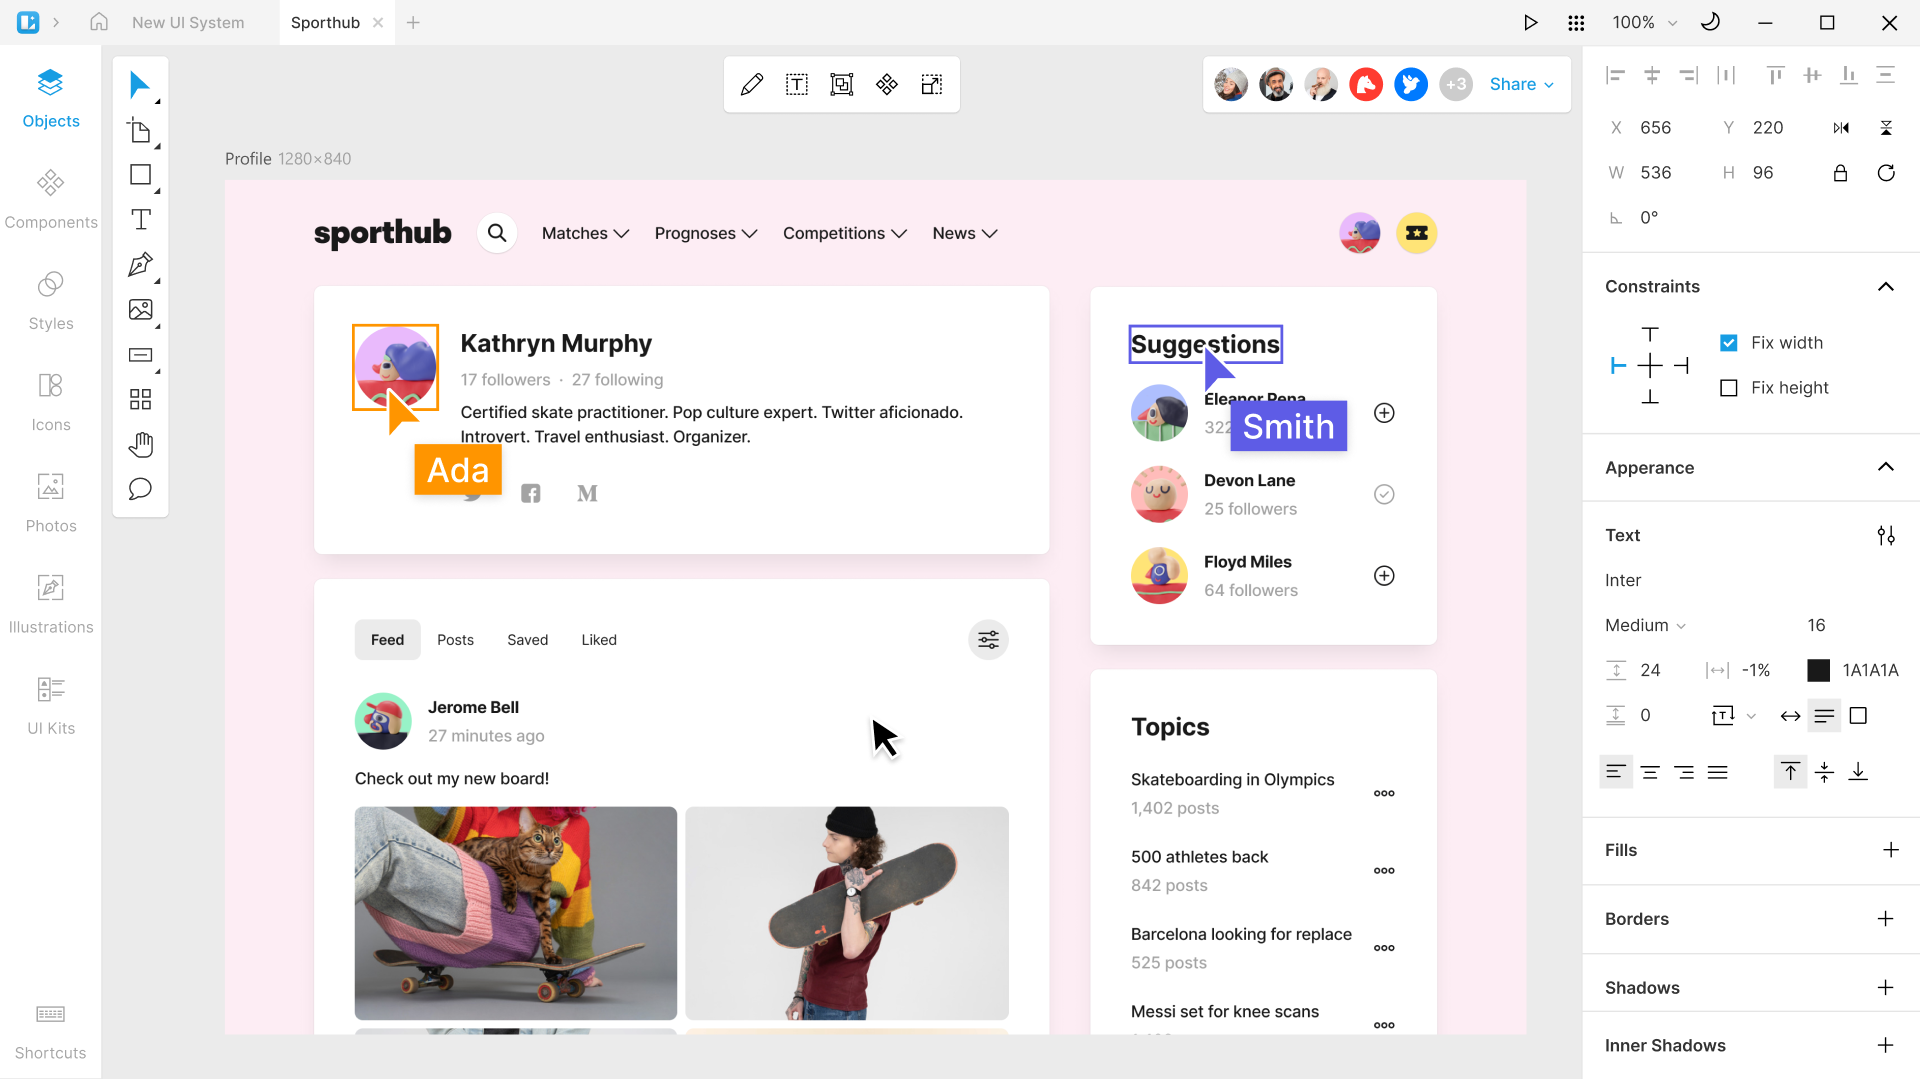Click the text frame icon in top toolbar

tap(797, 85)
